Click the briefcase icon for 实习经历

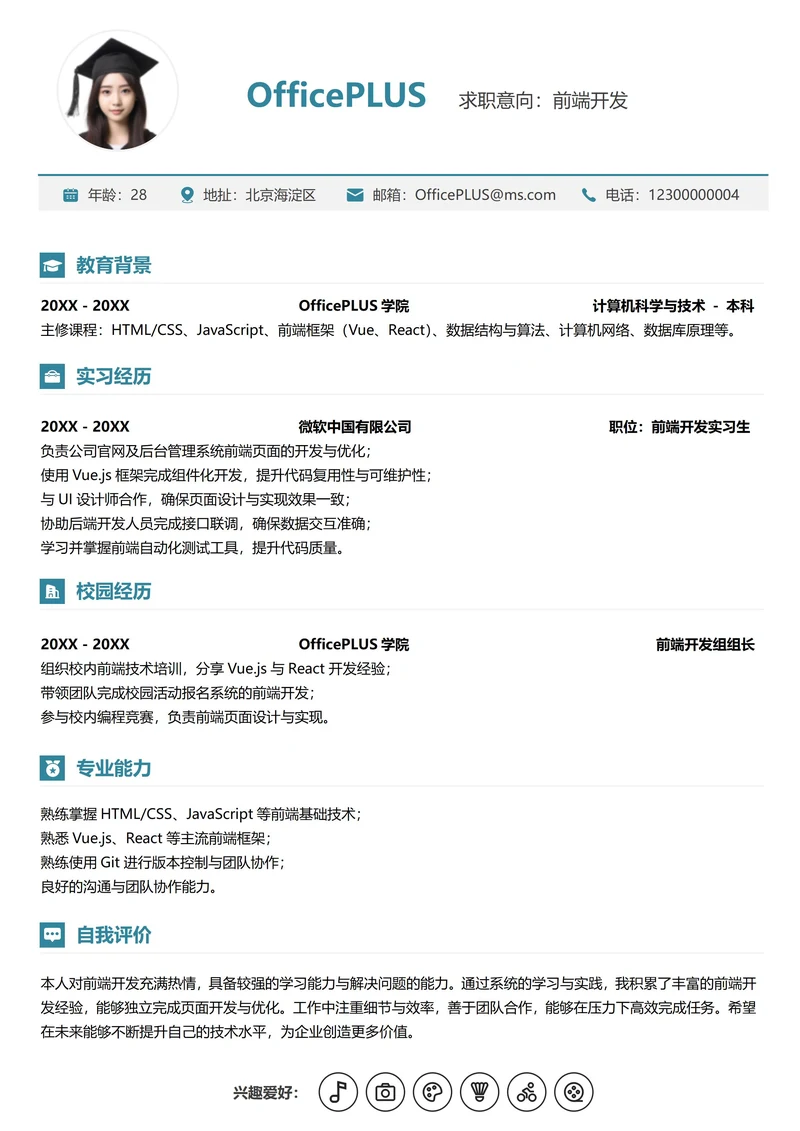[51, 377]
